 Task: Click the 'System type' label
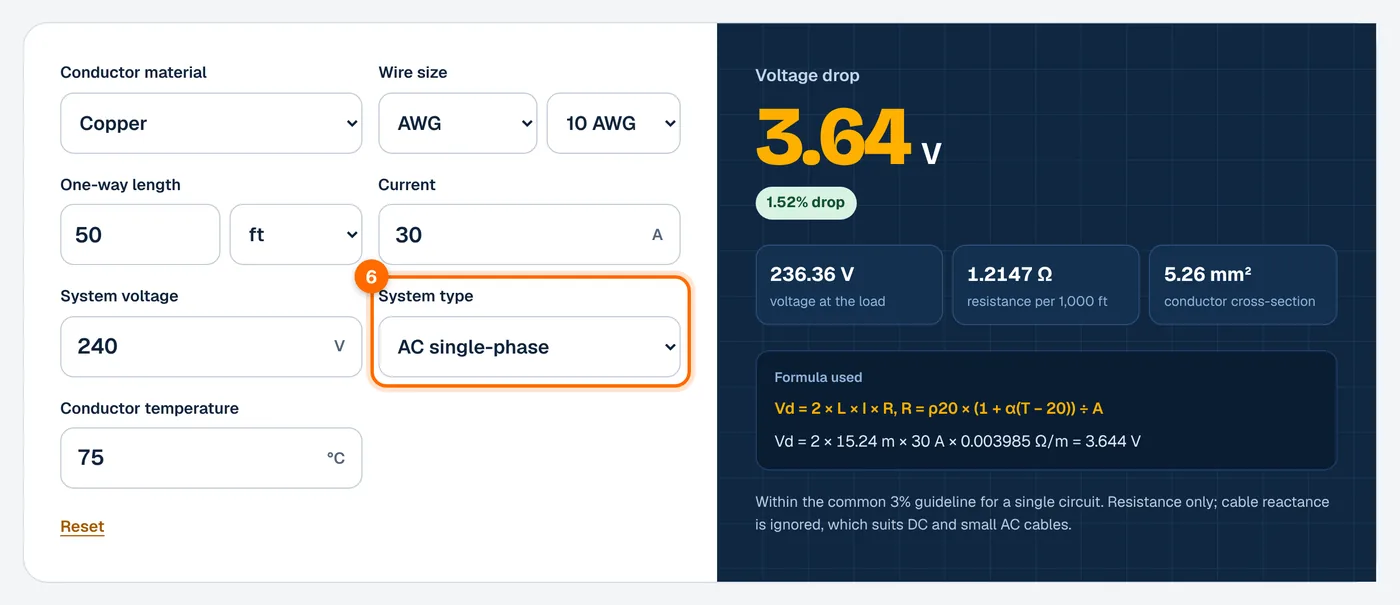click(x=426, y=296)
